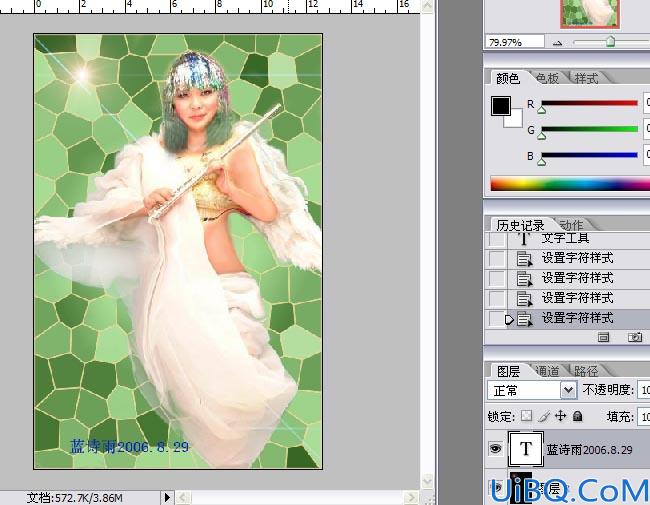The image size is (650, 505).
Task: Click B value input field
Action: click(647, 155)
